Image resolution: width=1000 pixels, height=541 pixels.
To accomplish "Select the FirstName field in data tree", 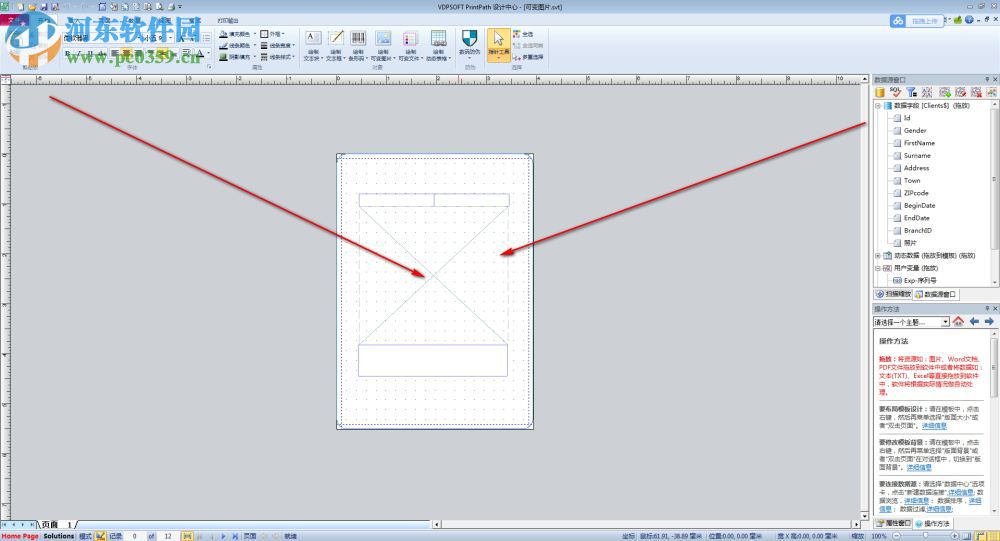I will (919, 143).
